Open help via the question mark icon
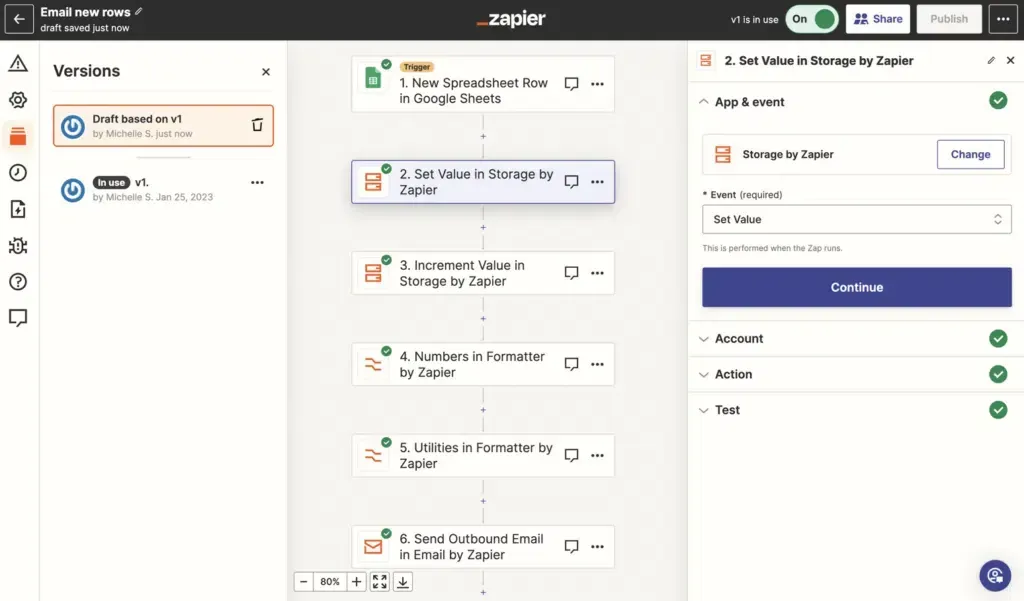The height and width of the screenshot is (601, 1024). [18, 281]
